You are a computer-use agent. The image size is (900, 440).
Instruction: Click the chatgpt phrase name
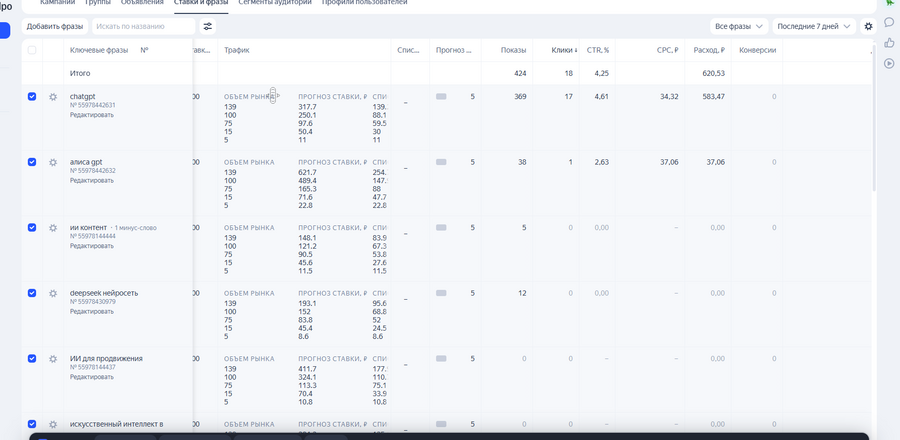point(83,97)
